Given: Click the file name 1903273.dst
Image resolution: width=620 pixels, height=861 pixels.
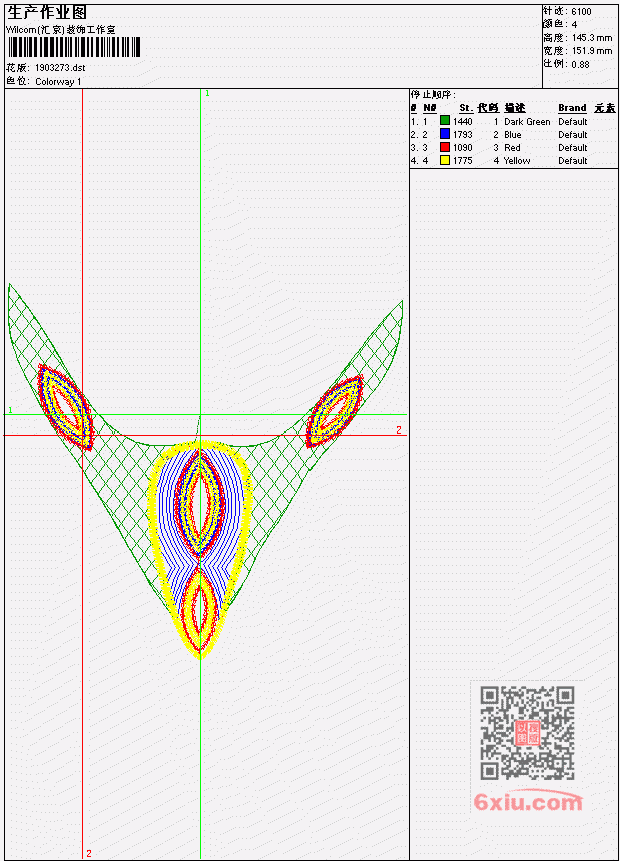Looking at the screenshot, I should click(60, 68).
